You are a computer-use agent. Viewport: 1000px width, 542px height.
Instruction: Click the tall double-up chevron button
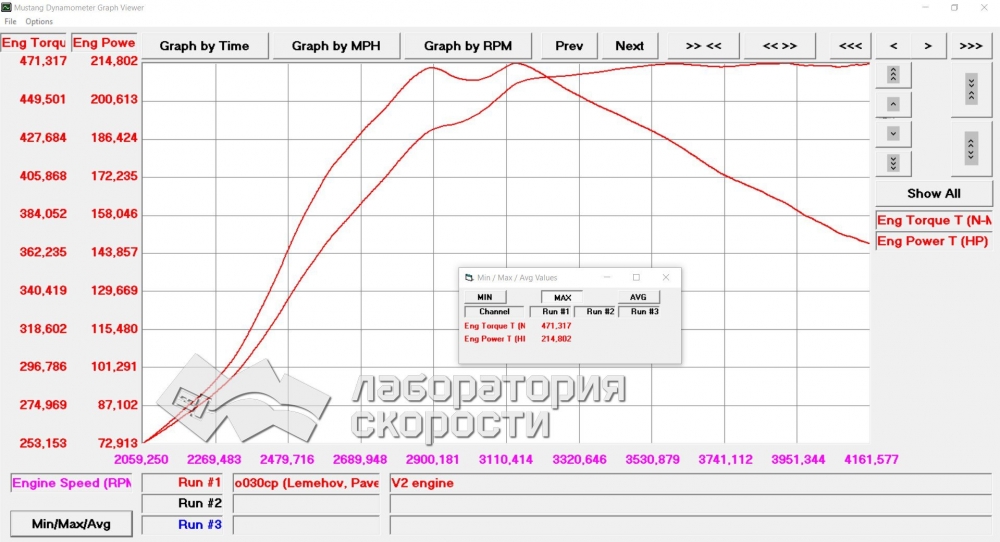click(971, 149)
